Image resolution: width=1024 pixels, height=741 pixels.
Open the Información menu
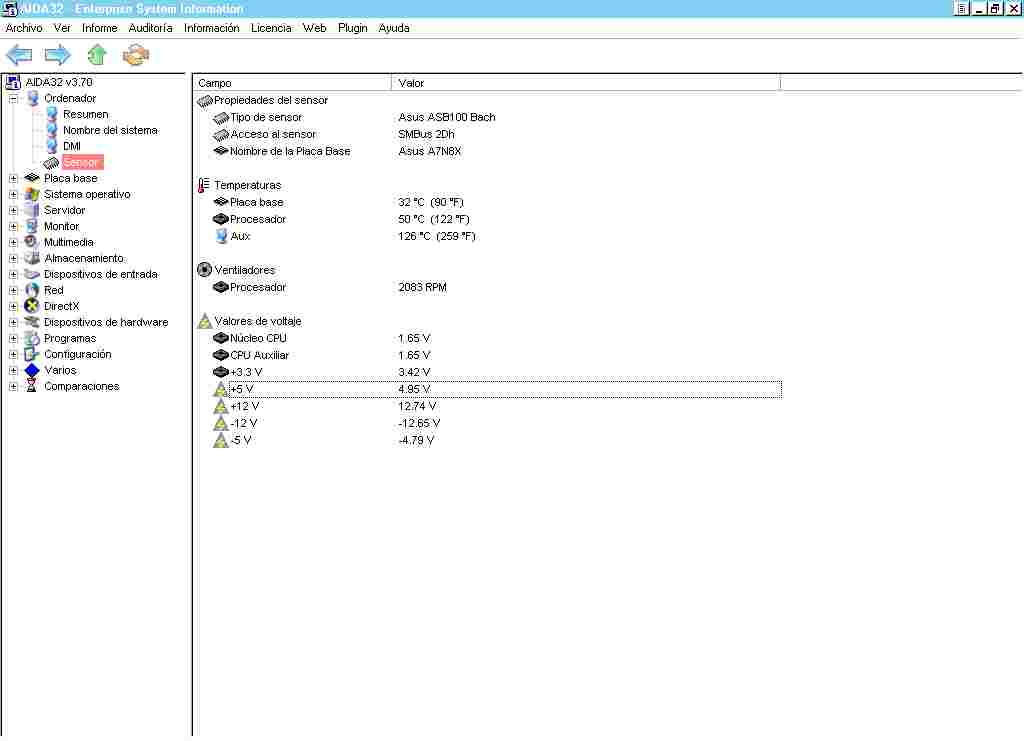[x=212, y=28]
